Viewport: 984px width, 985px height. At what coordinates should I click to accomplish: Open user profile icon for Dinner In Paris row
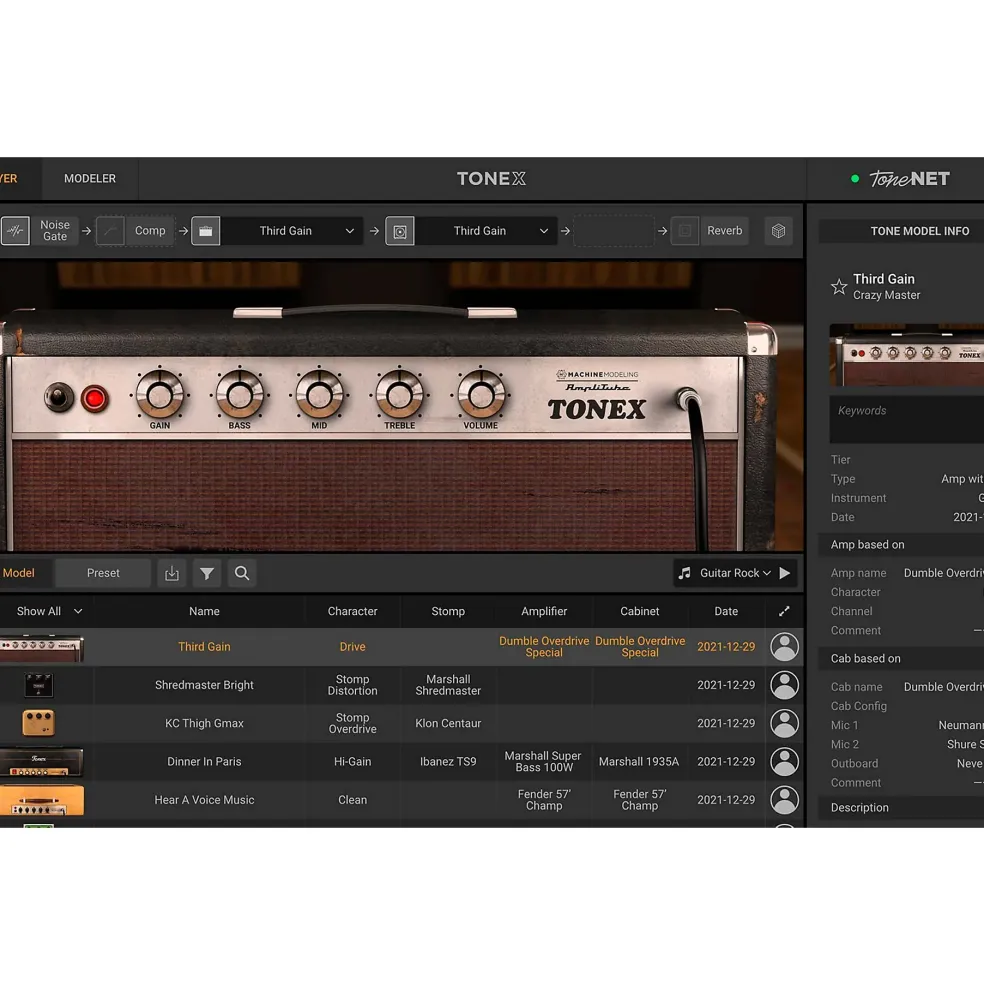785,761
